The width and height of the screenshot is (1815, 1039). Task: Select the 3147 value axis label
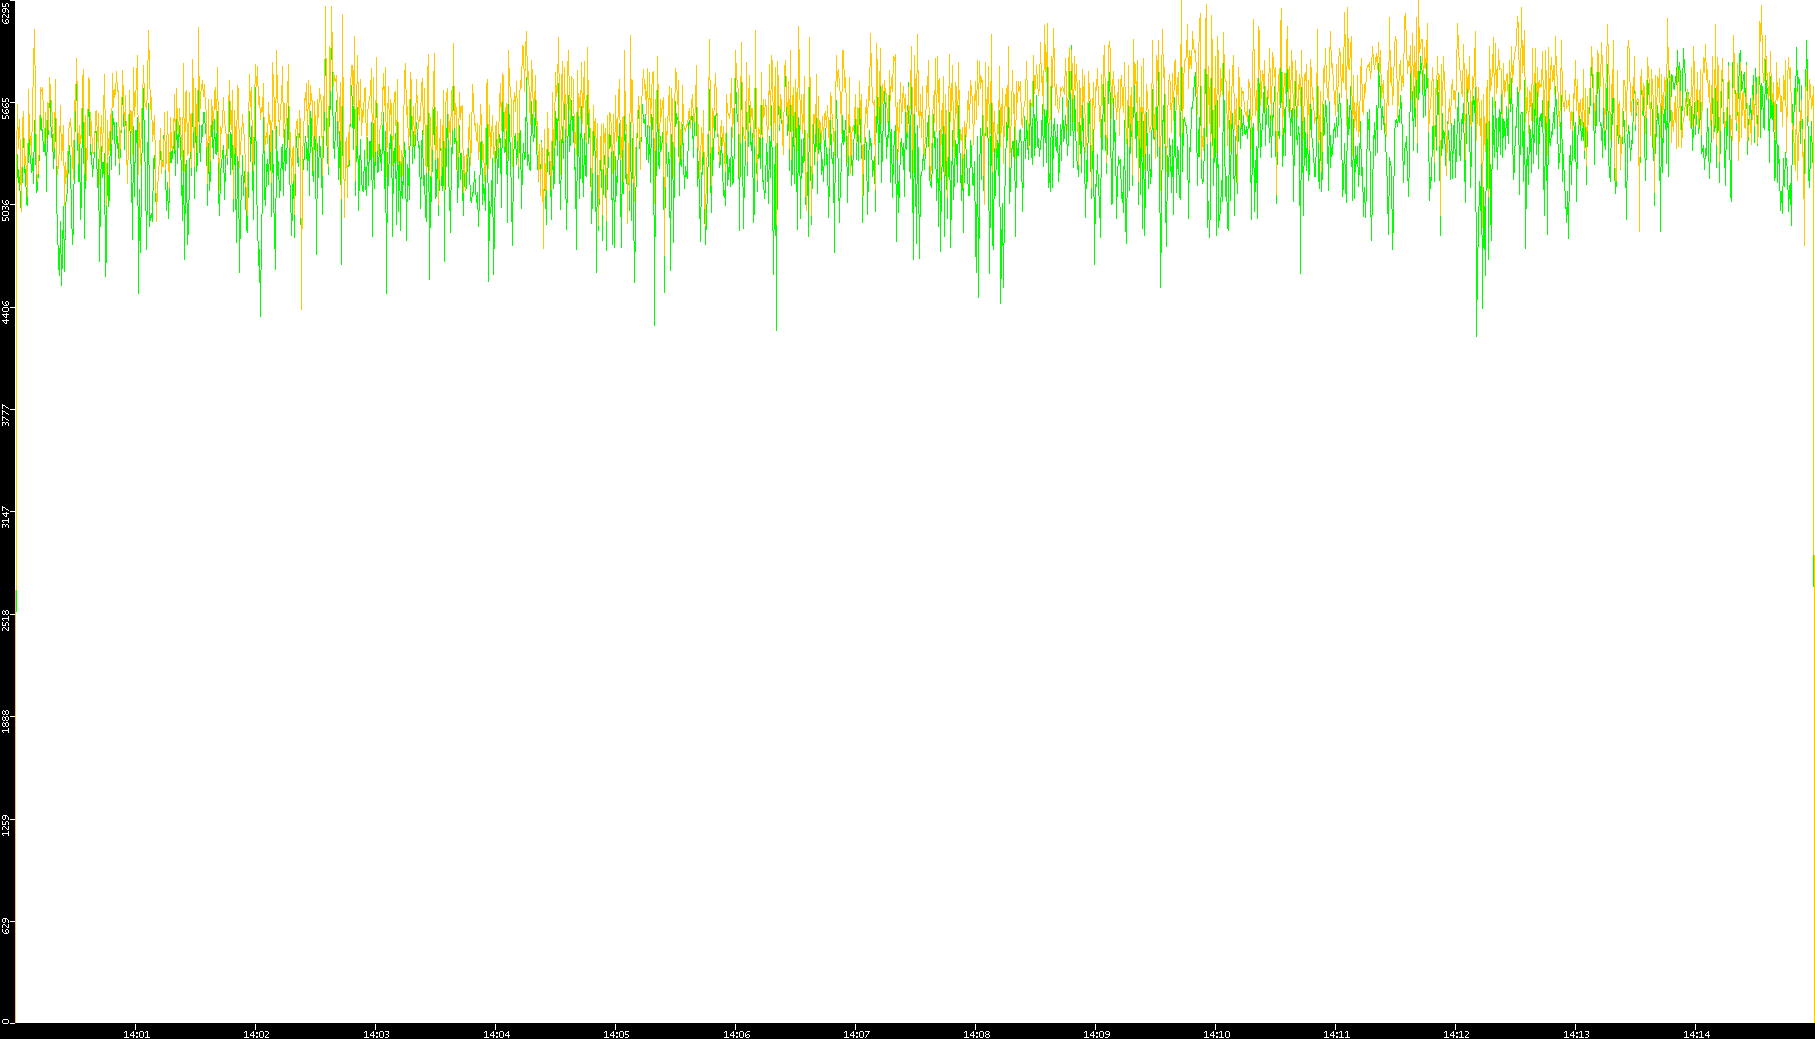7,517
